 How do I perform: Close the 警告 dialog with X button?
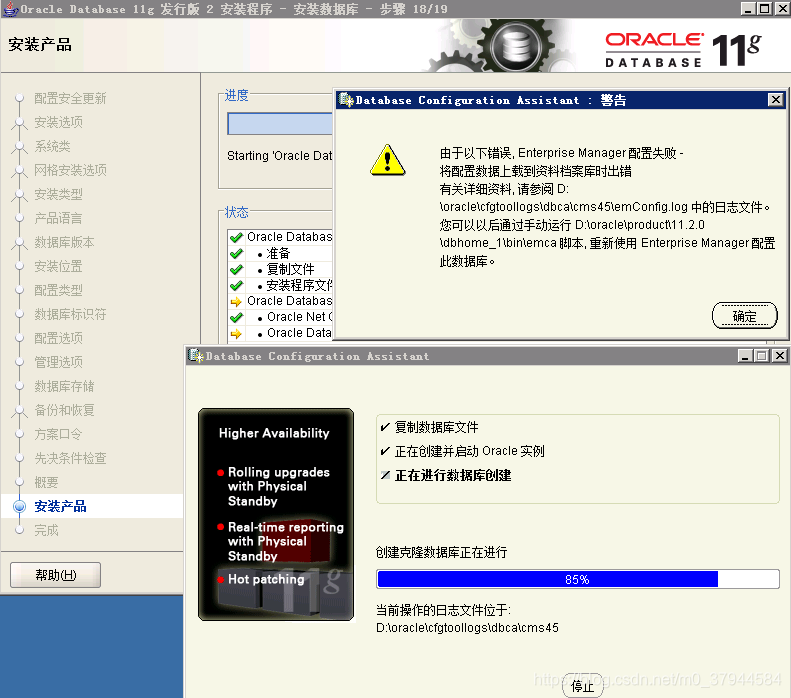pos(775,100)
